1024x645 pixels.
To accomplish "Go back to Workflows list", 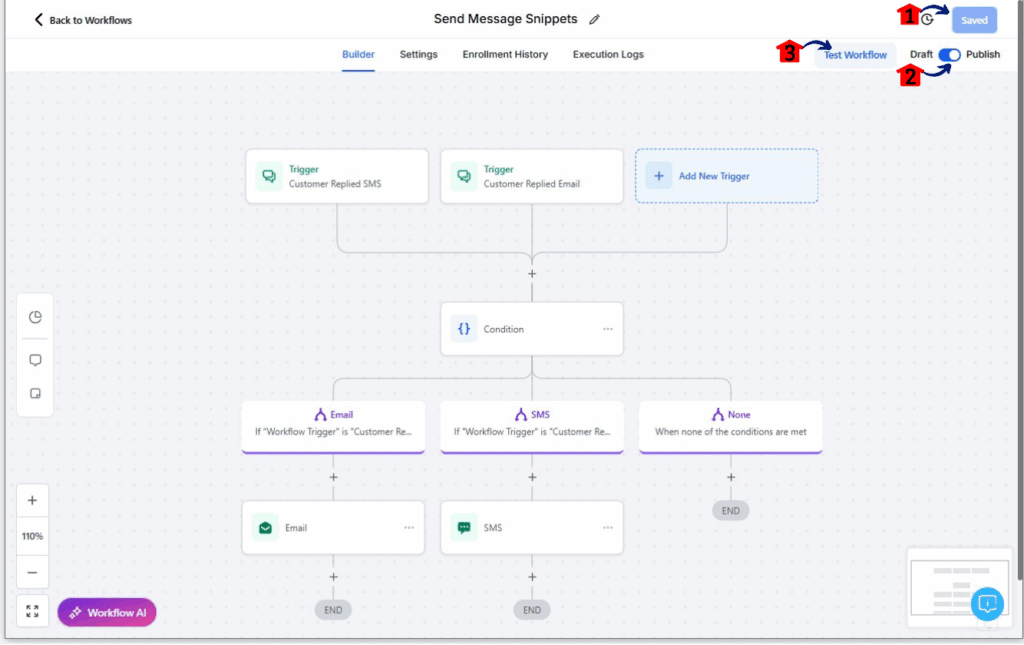I will click(83, 20).
